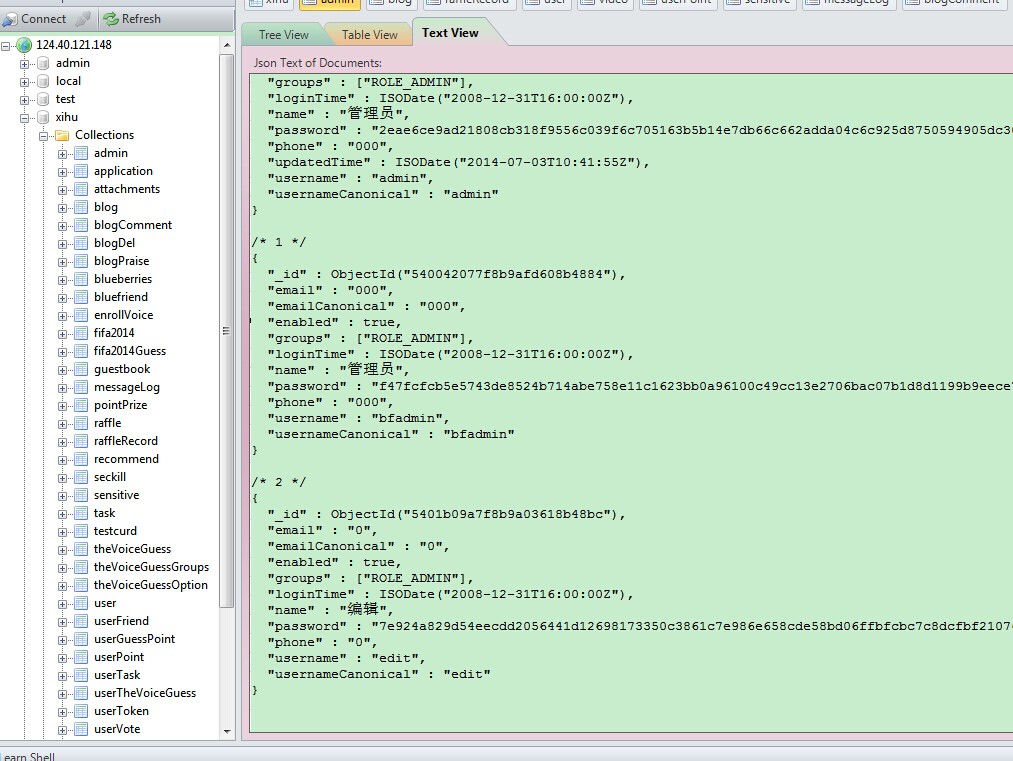Collapse the xihu database node

[24, 118]
